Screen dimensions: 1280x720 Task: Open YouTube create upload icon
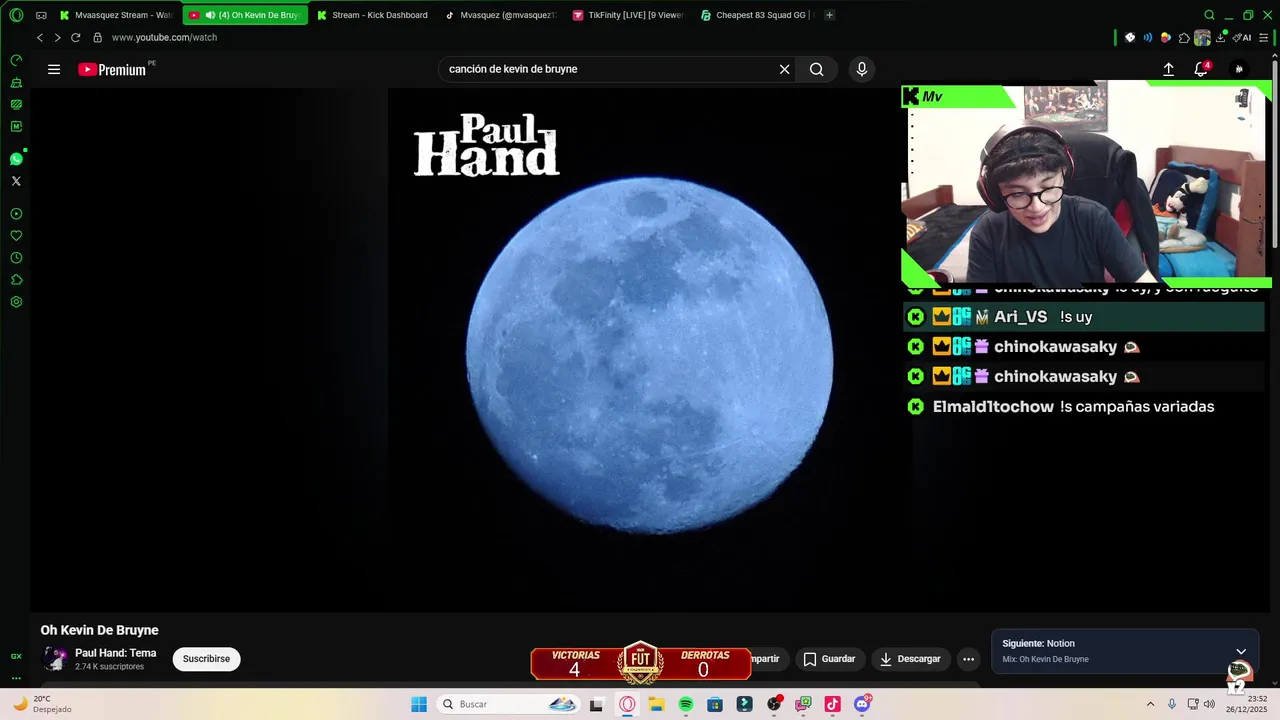tap(1168, 69)
